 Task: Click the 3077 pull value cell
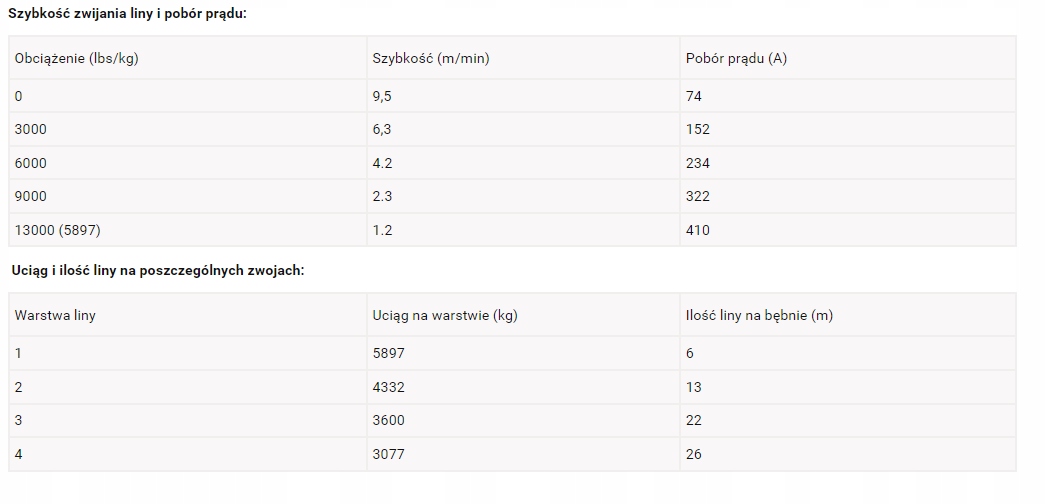[x=388, y=454]
